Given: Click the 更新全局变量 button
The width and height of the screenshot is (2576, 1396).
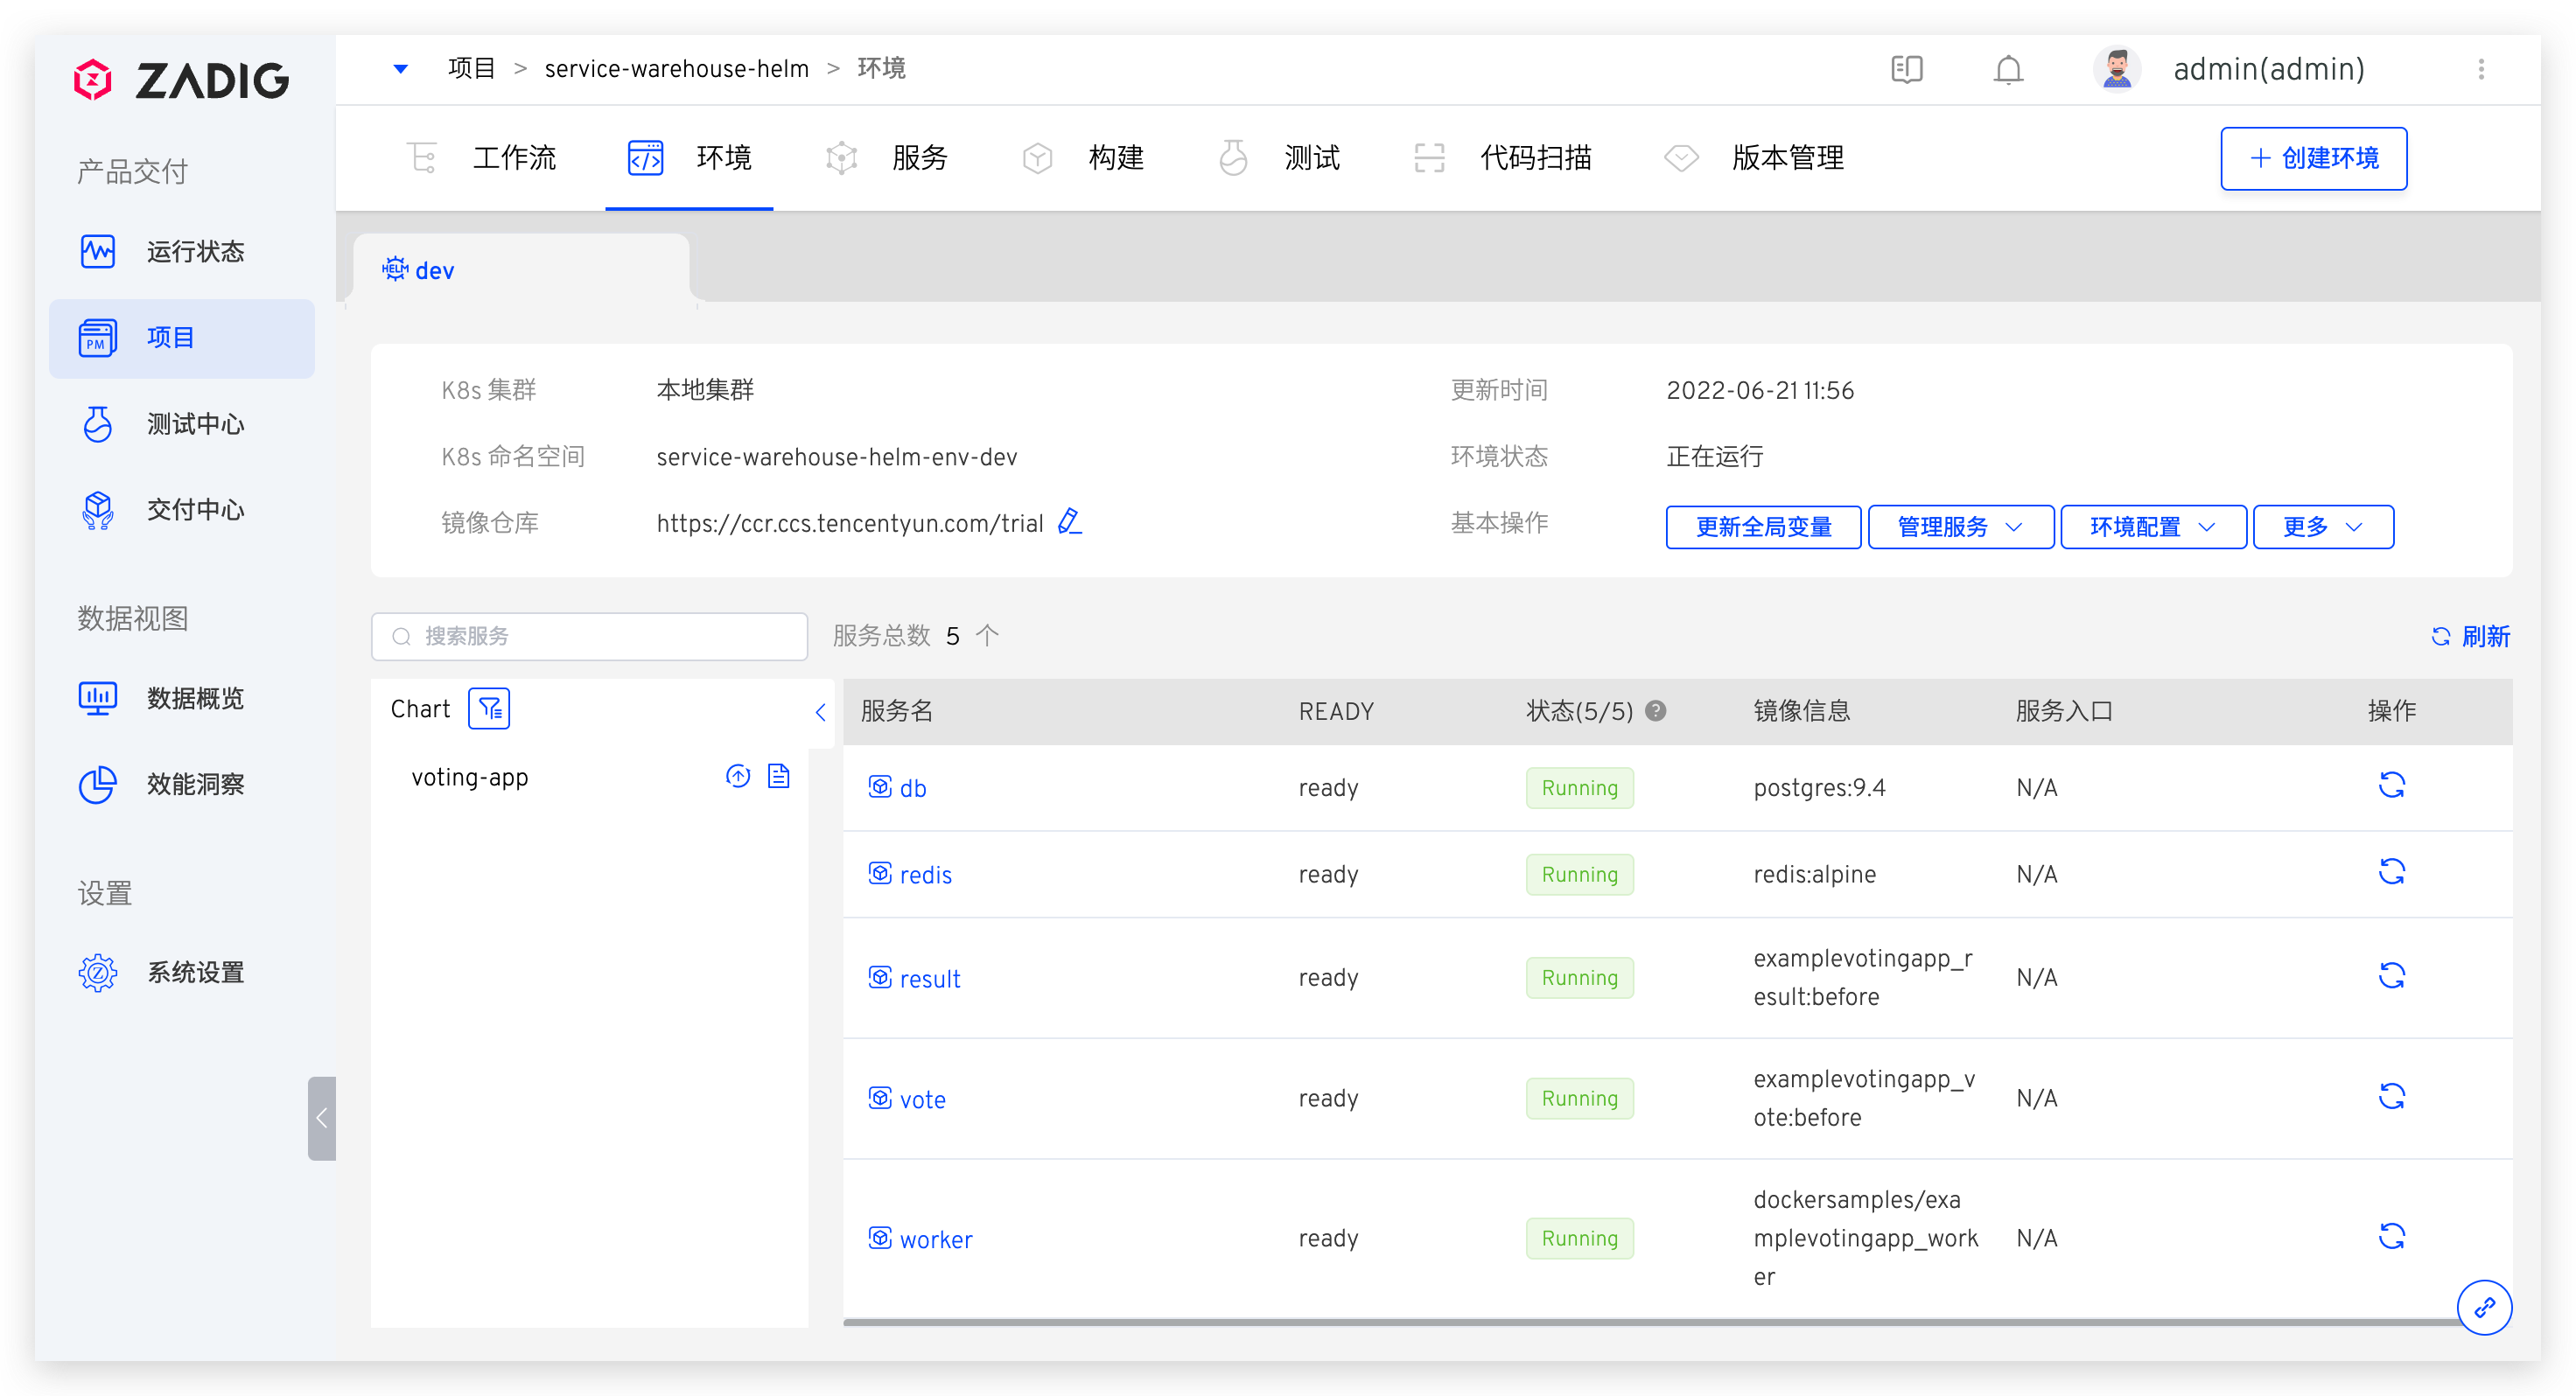Looking at the screenshot, I should click(x=1763, y=527).
